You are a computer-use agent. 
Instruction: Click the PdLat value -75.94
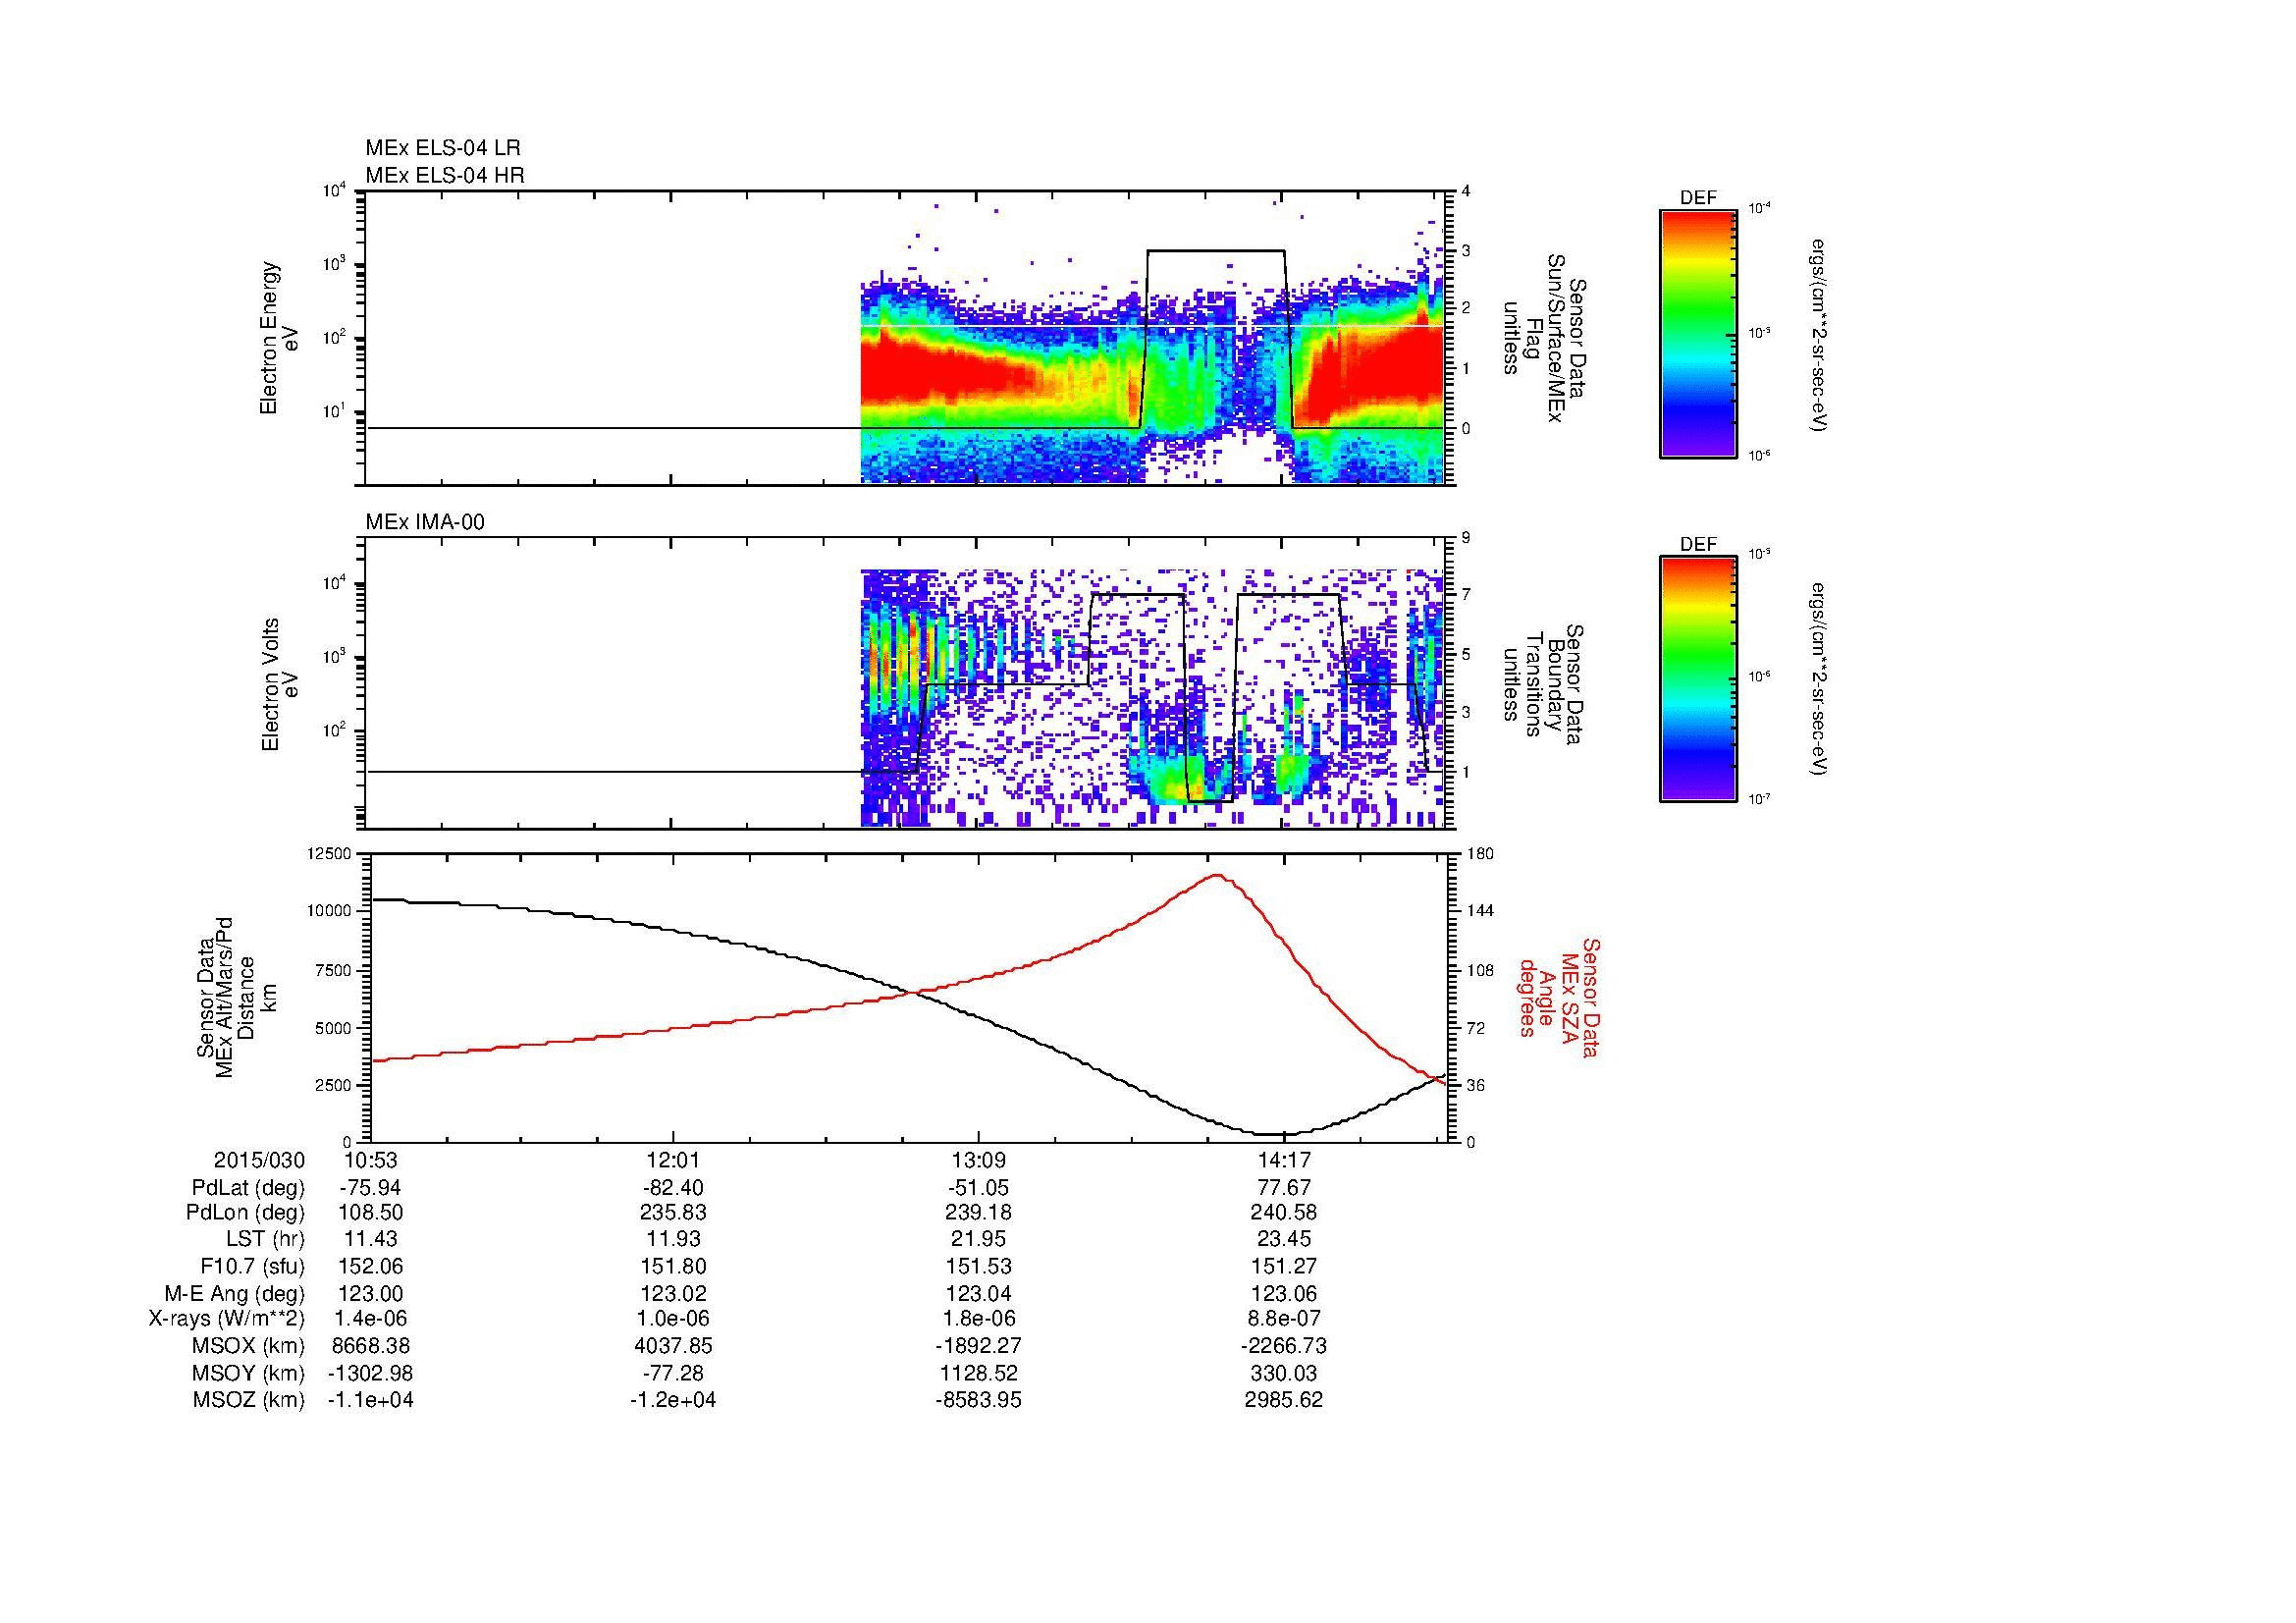(x=370, y=1188)
